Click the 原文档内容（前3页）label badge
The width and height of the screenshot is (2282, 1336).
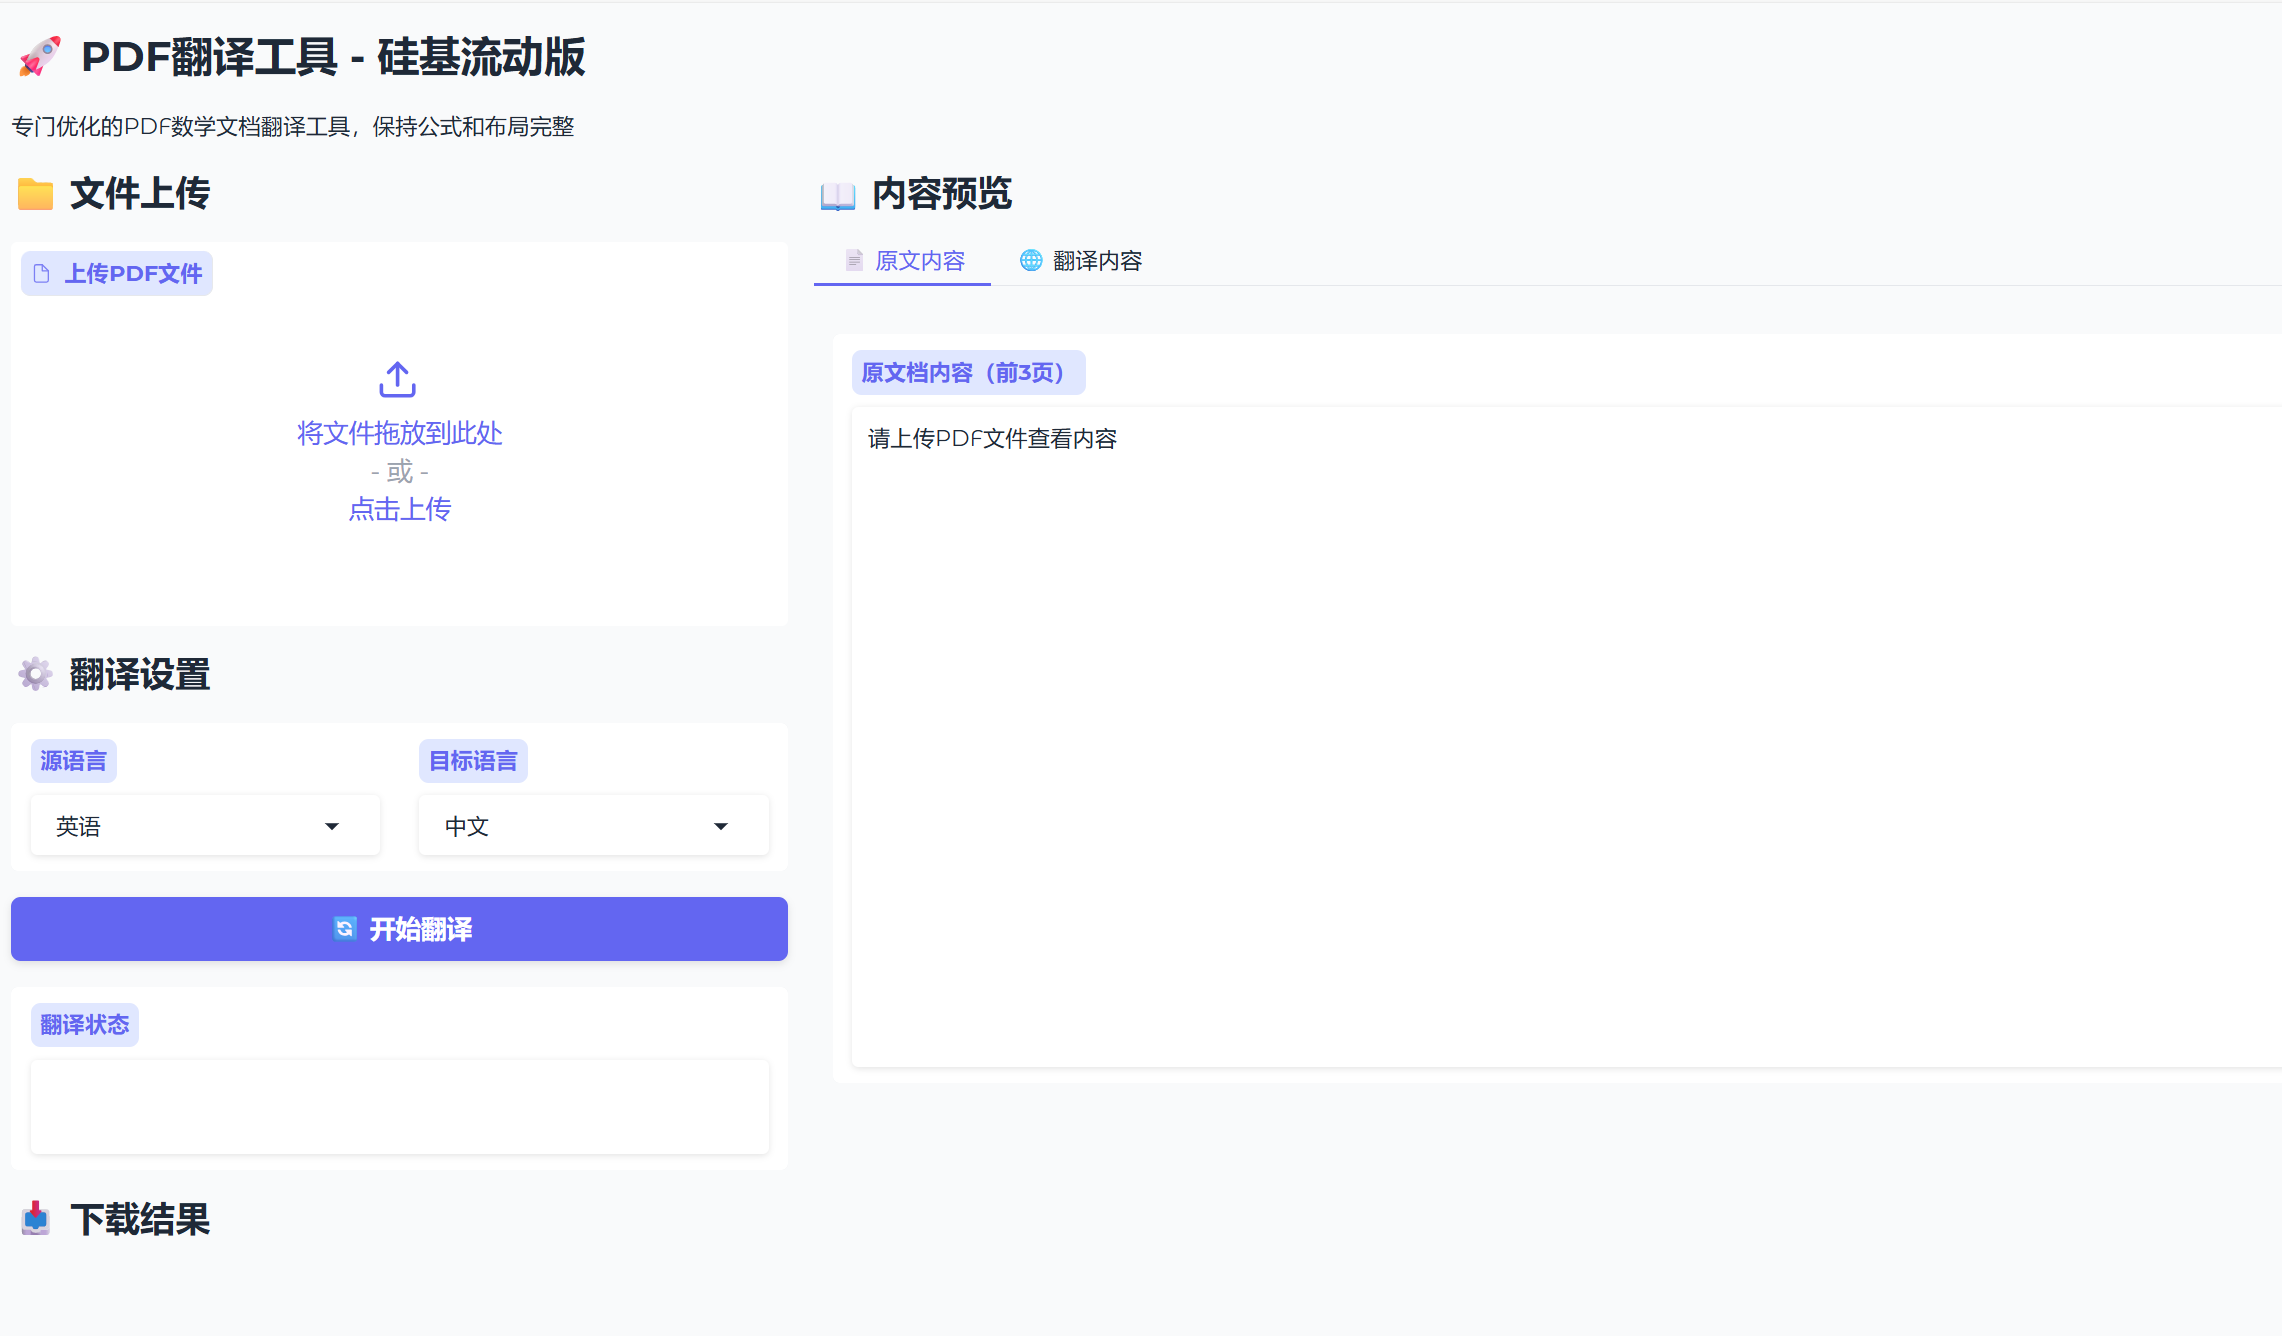tap(967, 372)
